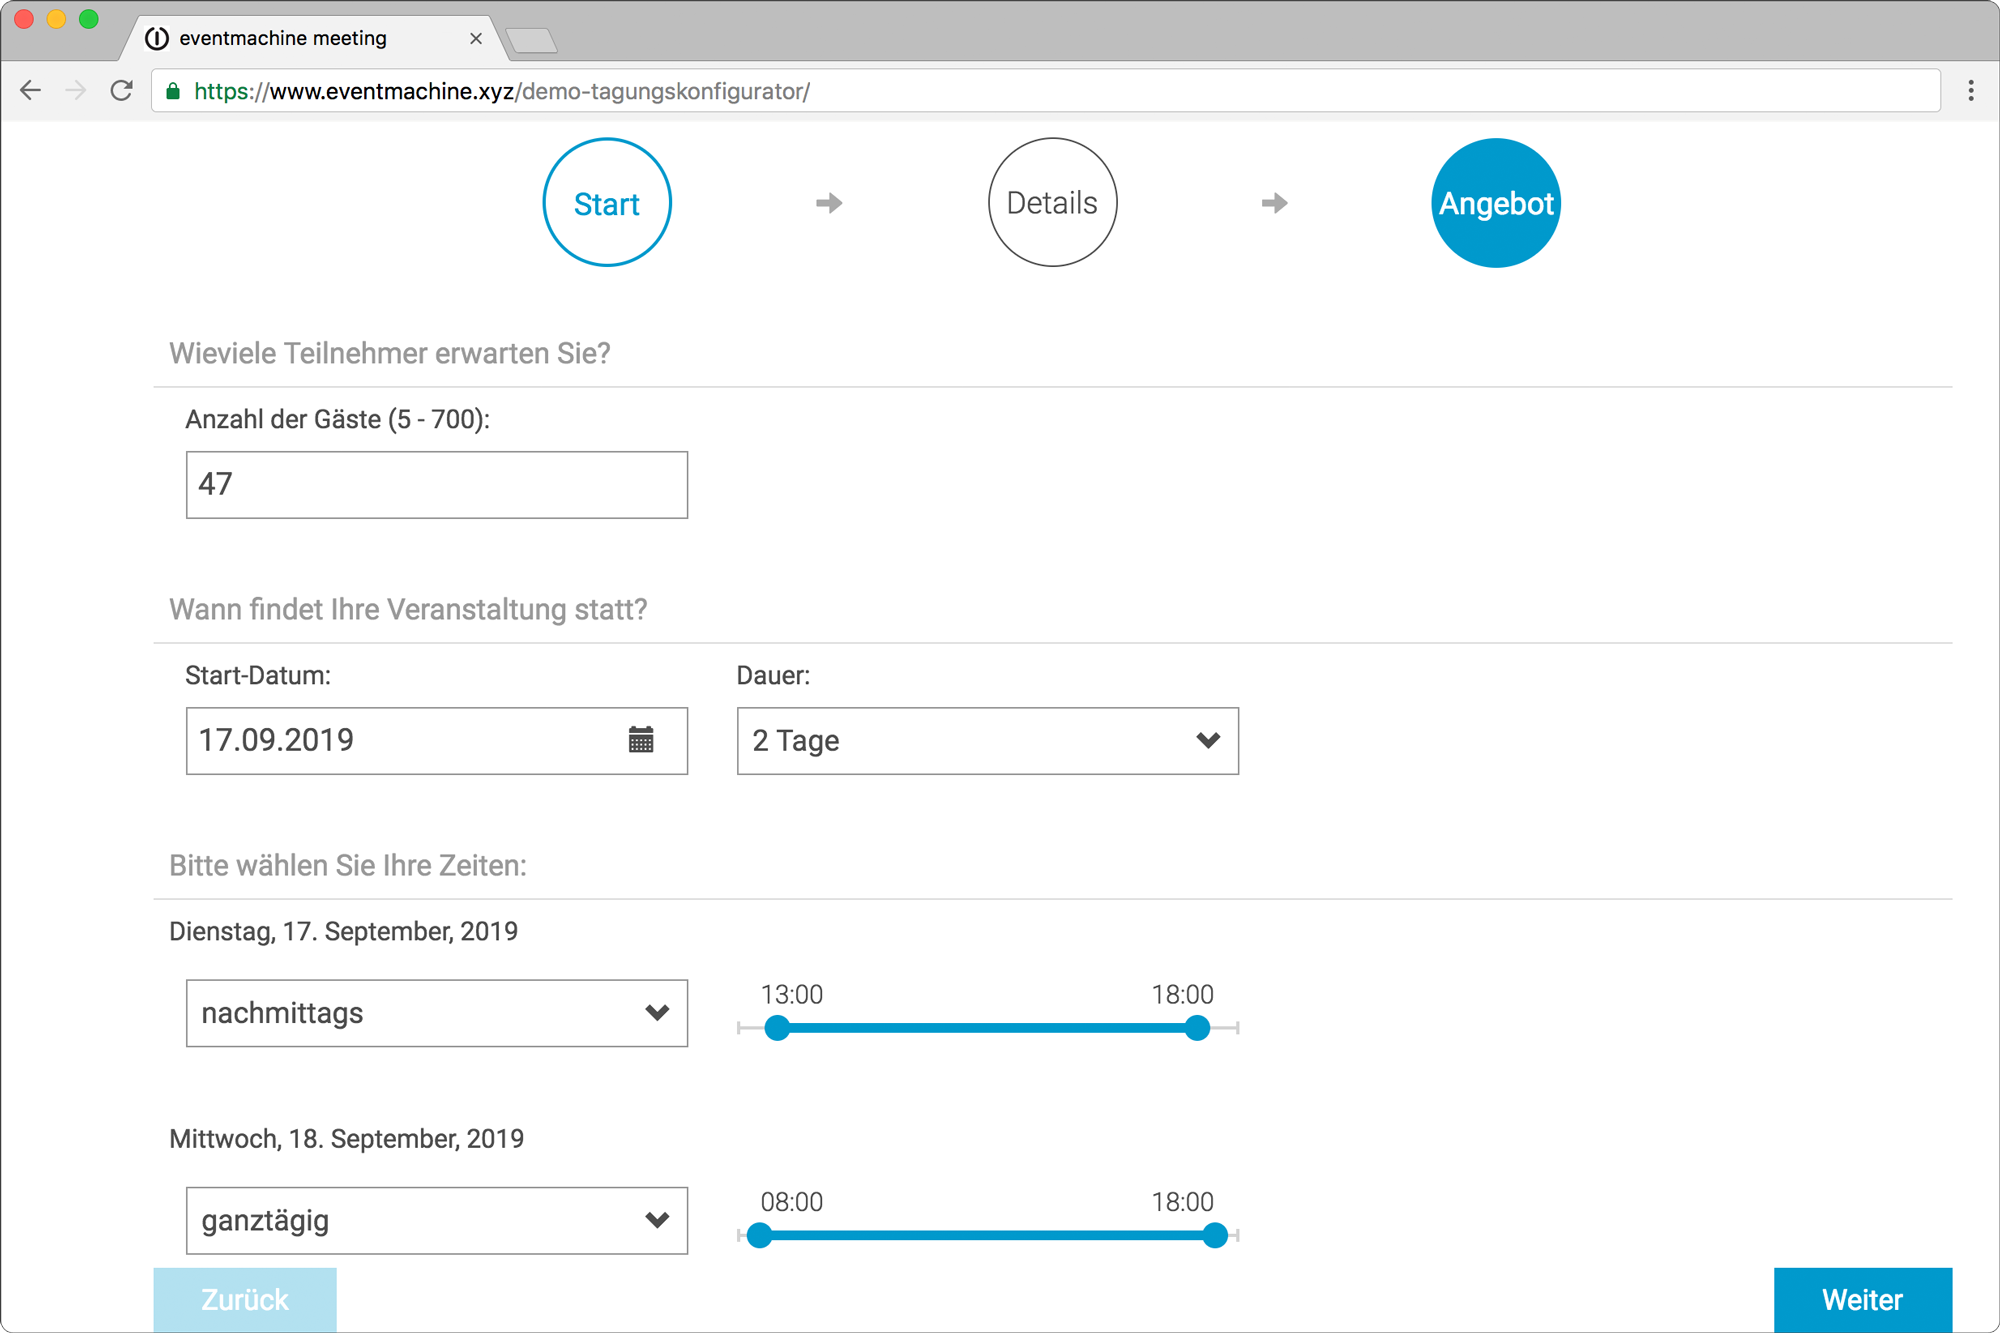Screen dimensions: 2000x1333
Task: Open the empty new tab
Action: point(531,38)
